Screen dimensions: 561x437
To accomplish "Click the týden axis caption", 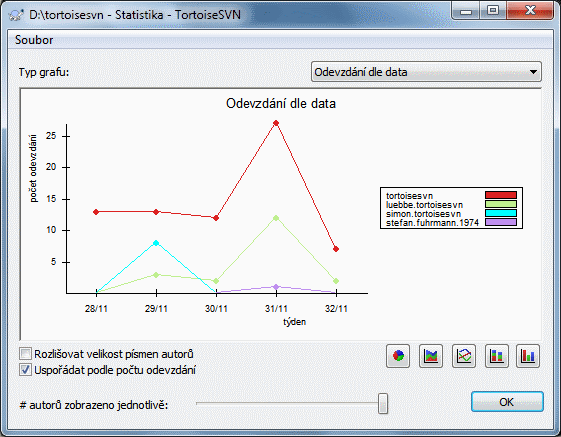I will tap(294, 322).
